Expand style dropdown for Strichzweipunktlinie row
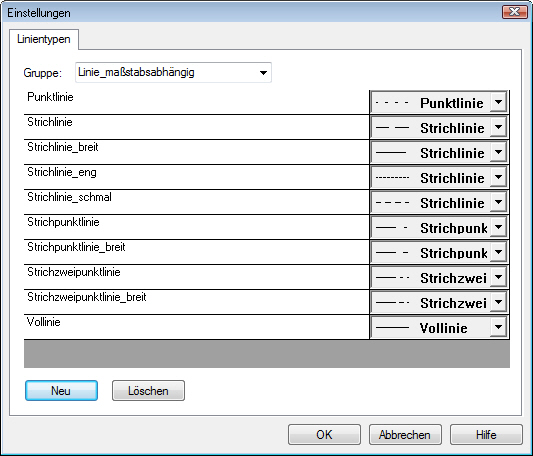Screen dimensions: 533x456 [x=498, y=277]
